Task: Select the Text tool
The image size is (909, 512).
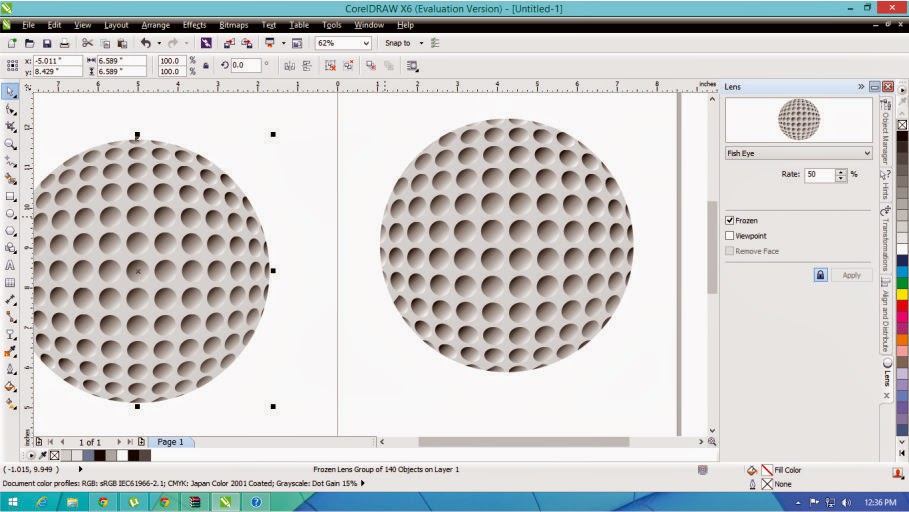Action: (x=10, y=265)
